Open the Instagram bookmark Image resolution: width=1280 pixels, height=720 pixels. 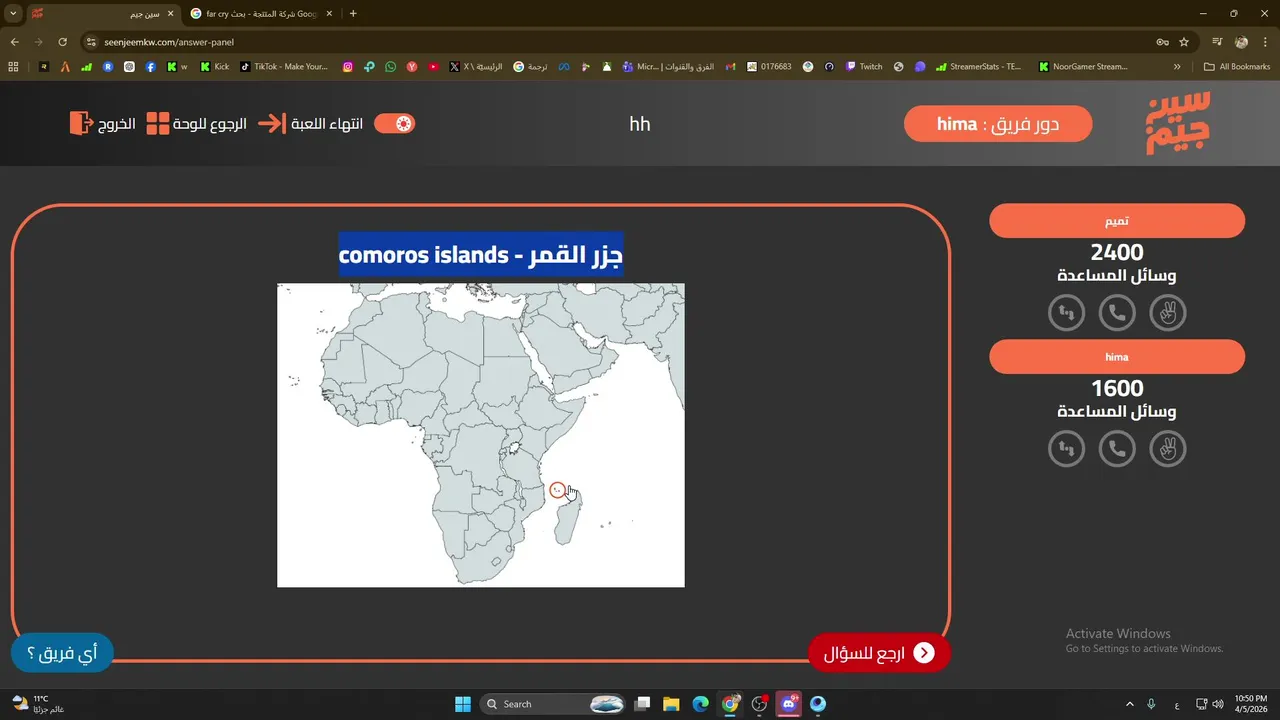tap(348, 67)
